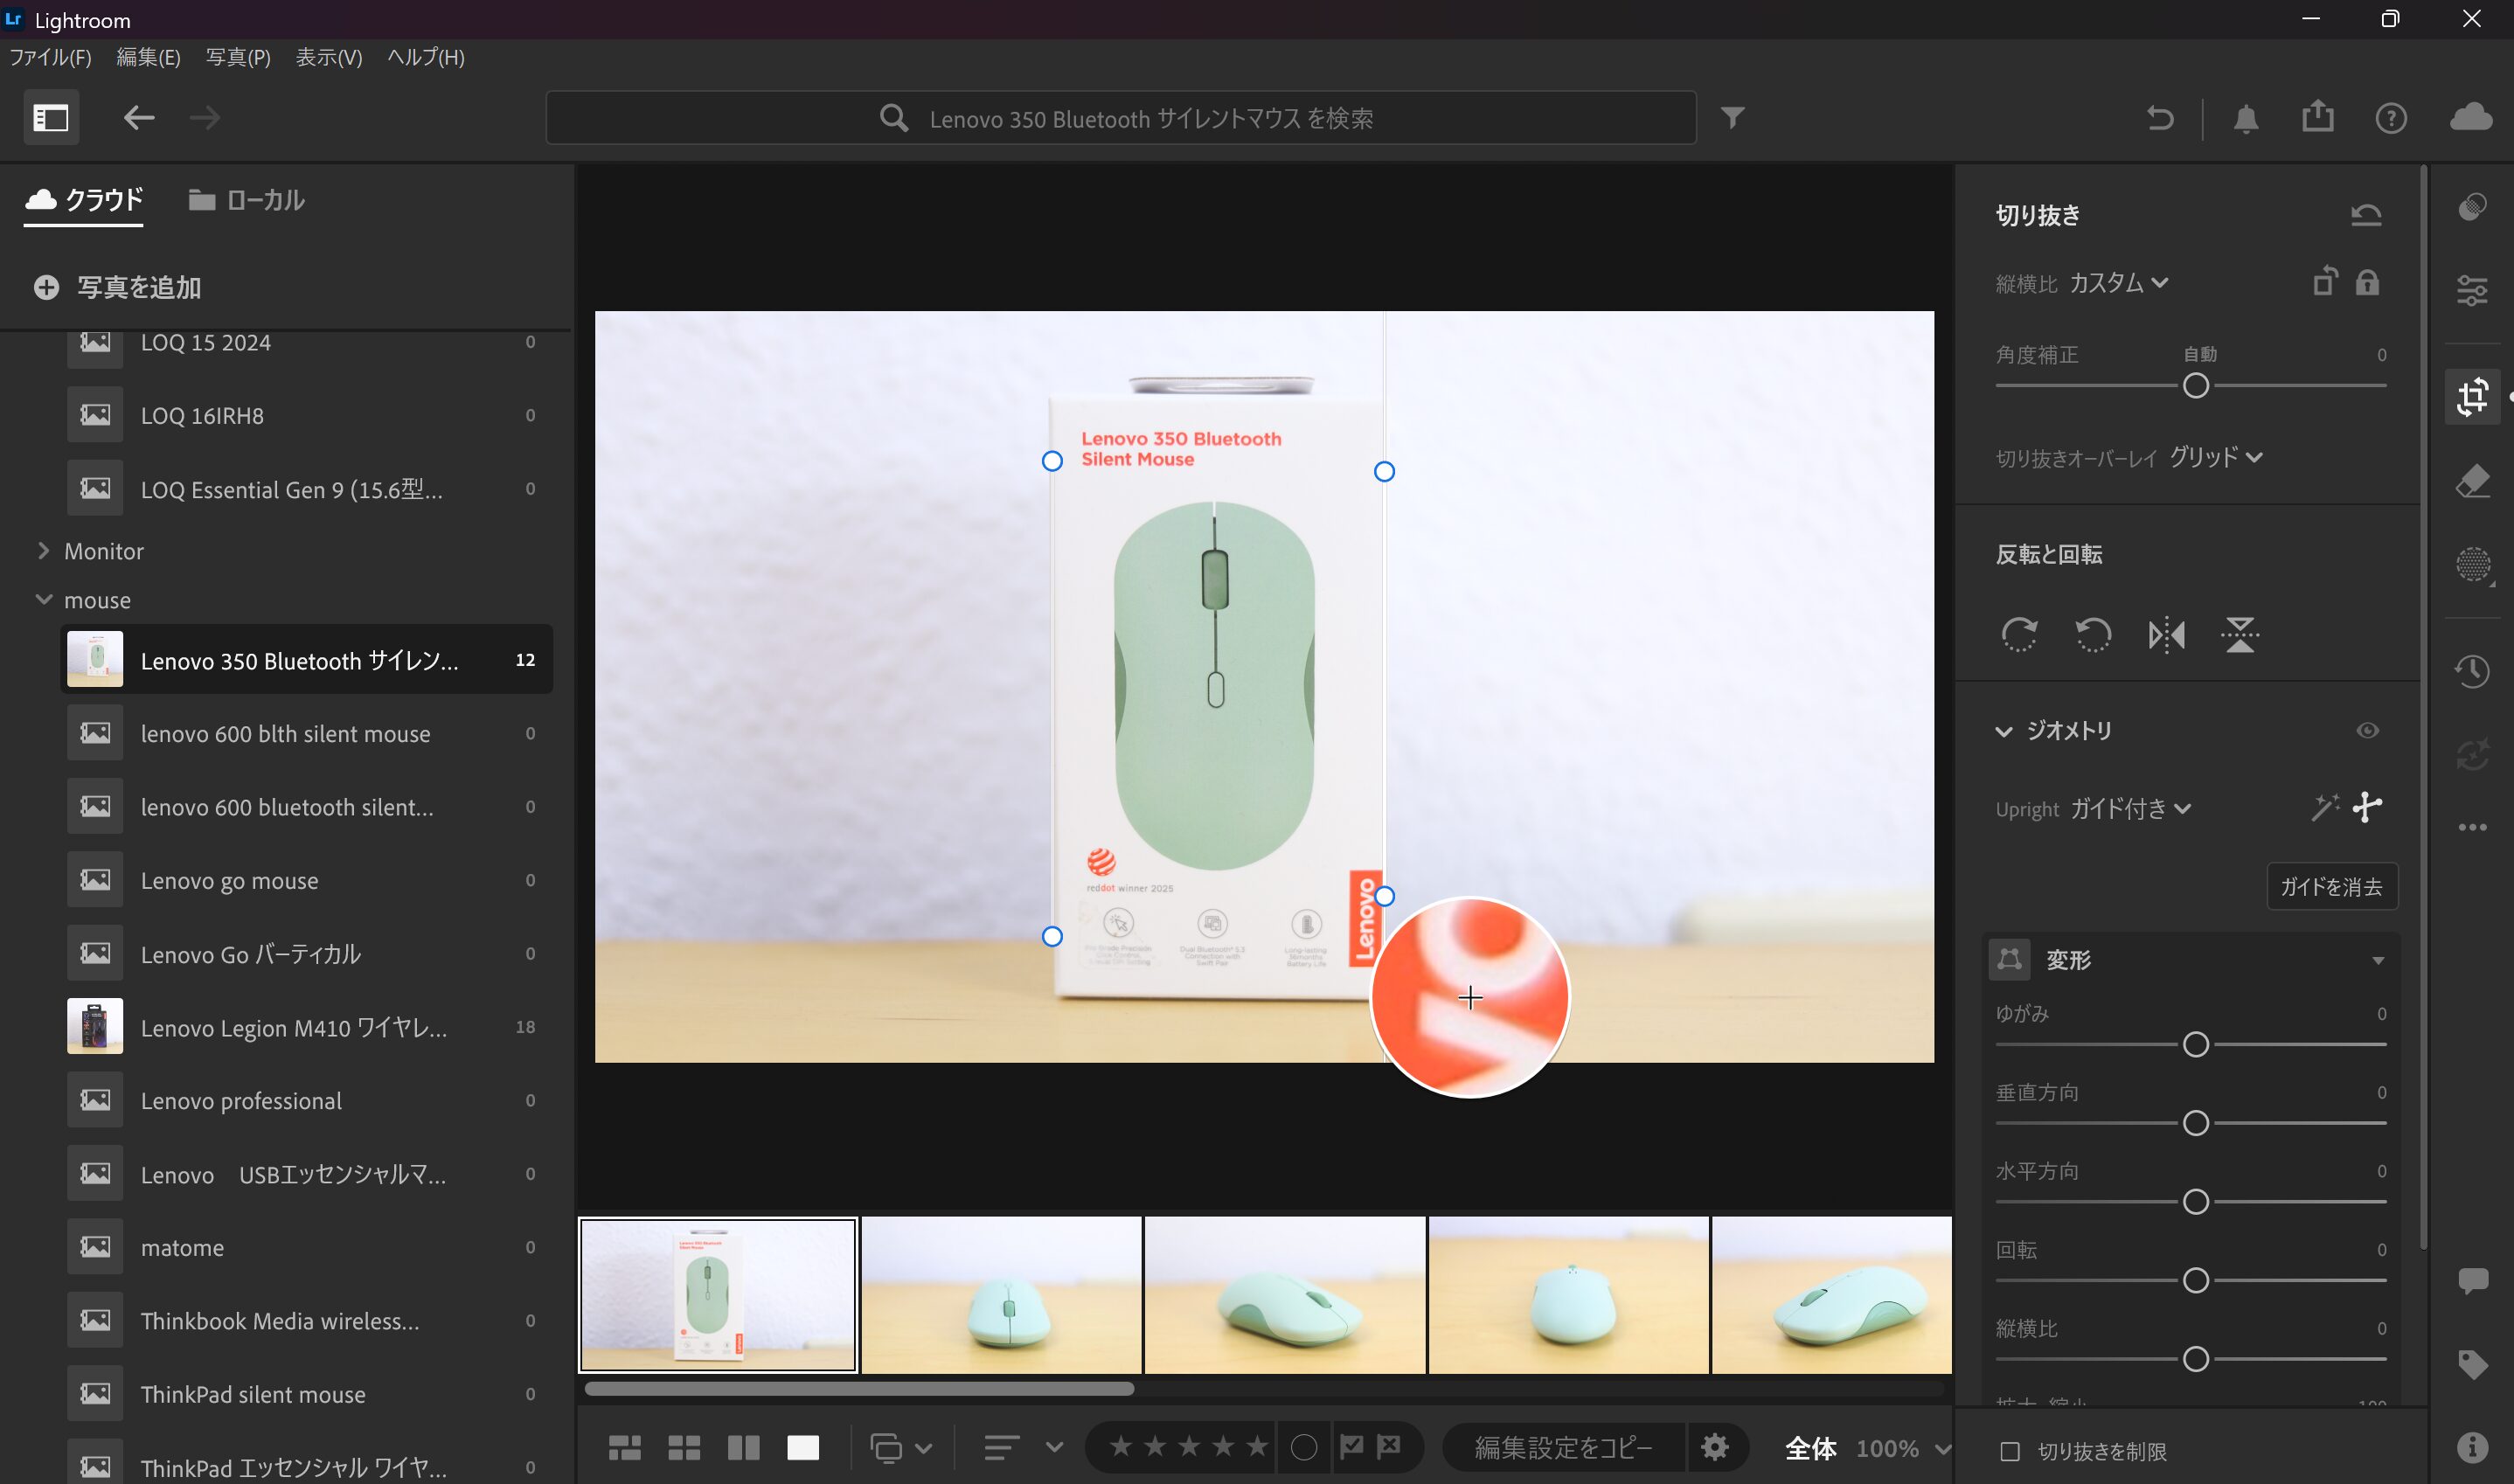Select the Healing tool
Image resolution: width=2514 pixels, height=1484 pixels.
click(2475, 481)
